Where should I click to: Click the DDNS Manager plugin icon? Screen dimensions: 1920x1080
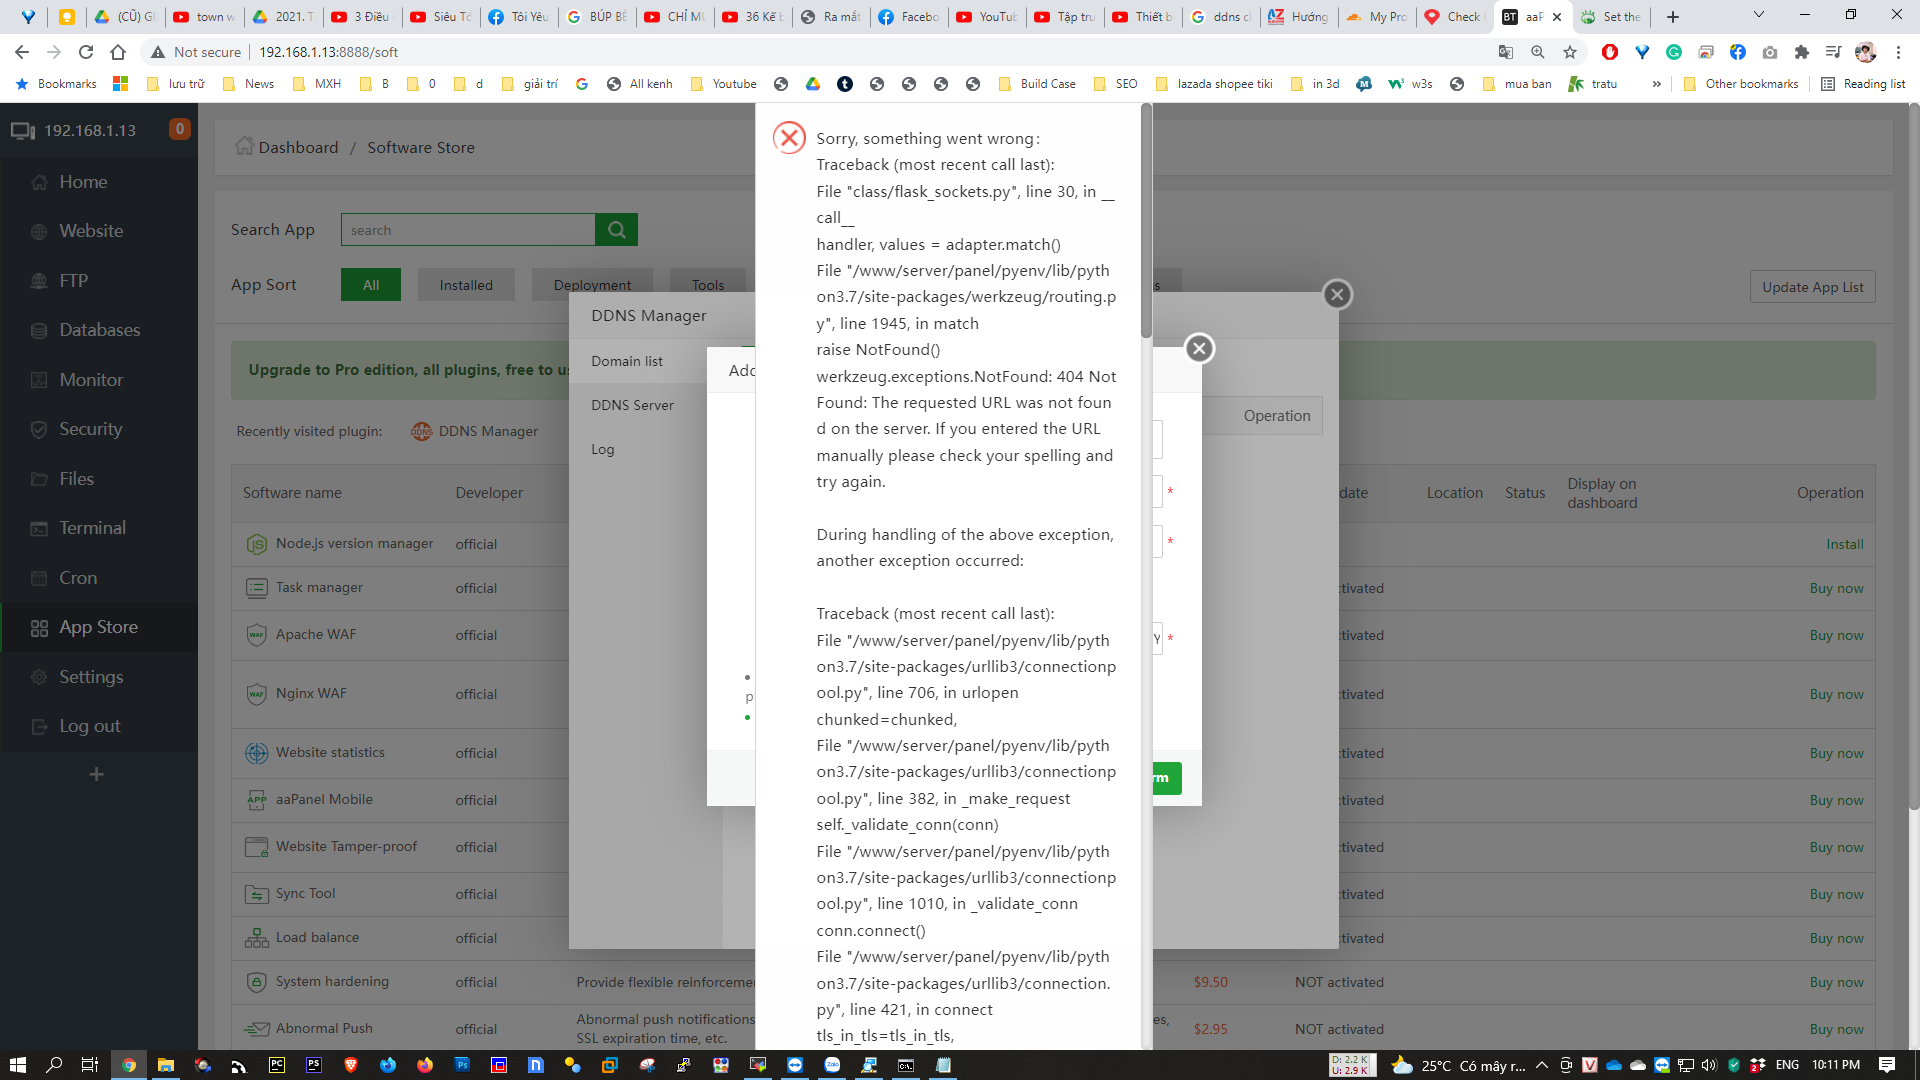pos(421,431)
